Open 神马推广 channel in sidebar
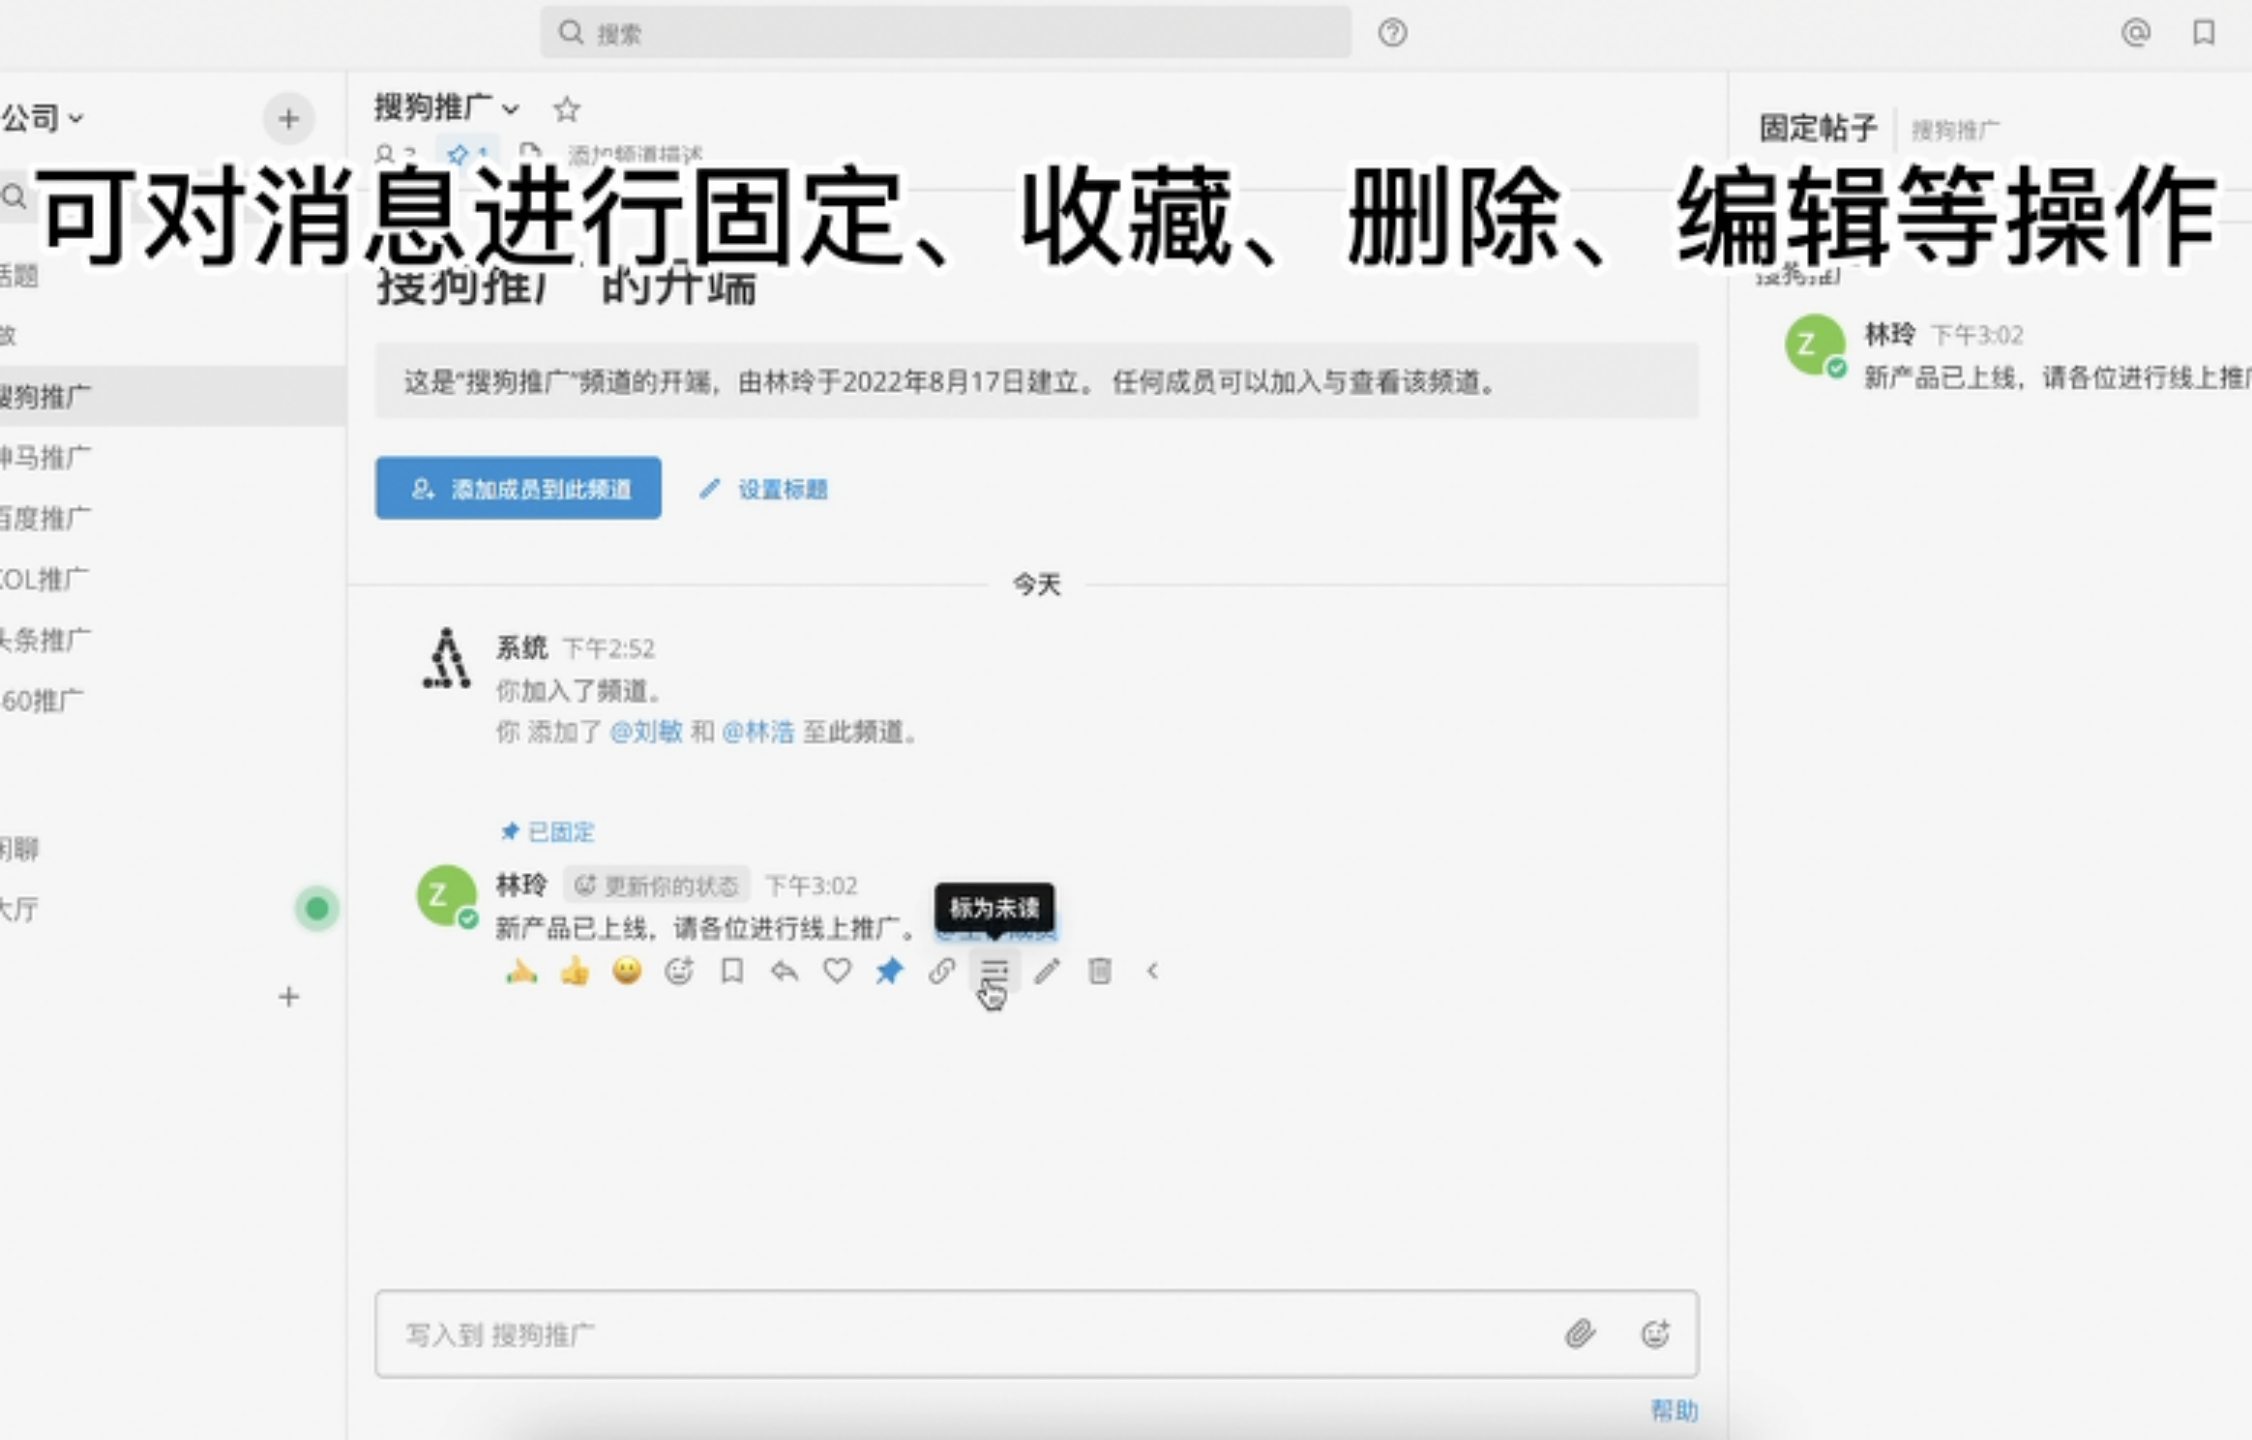2252x1440 pixels. tap(172, 457)
